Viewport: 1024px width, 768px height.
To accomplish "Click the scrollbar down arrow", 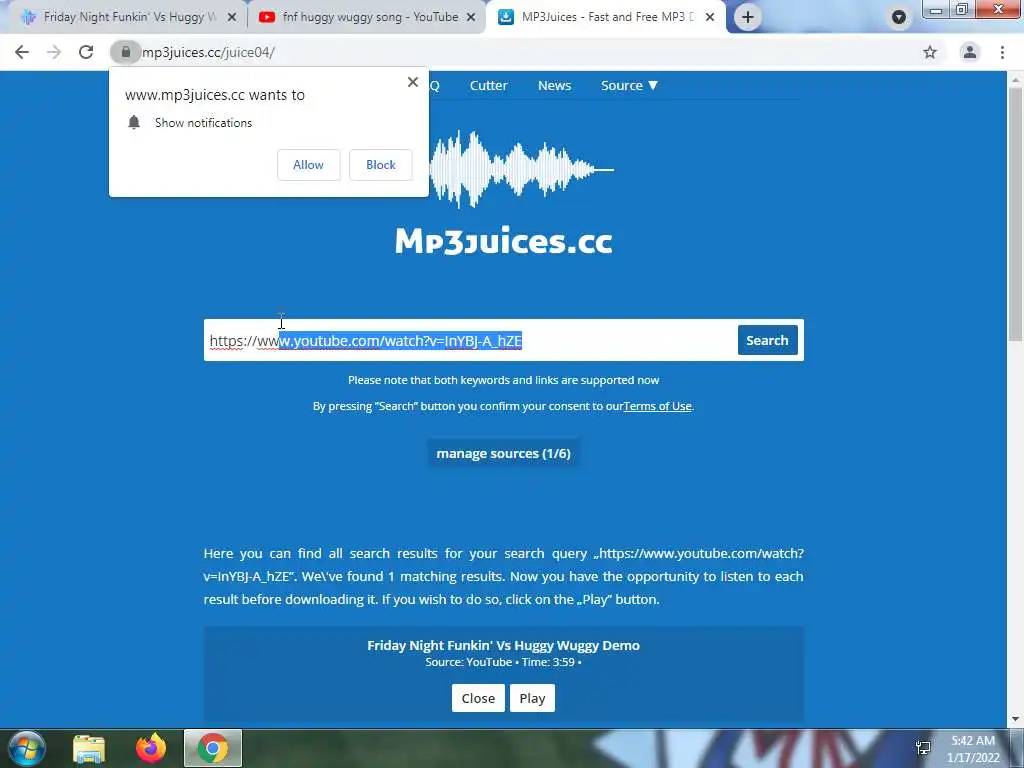I will 1016,720.
